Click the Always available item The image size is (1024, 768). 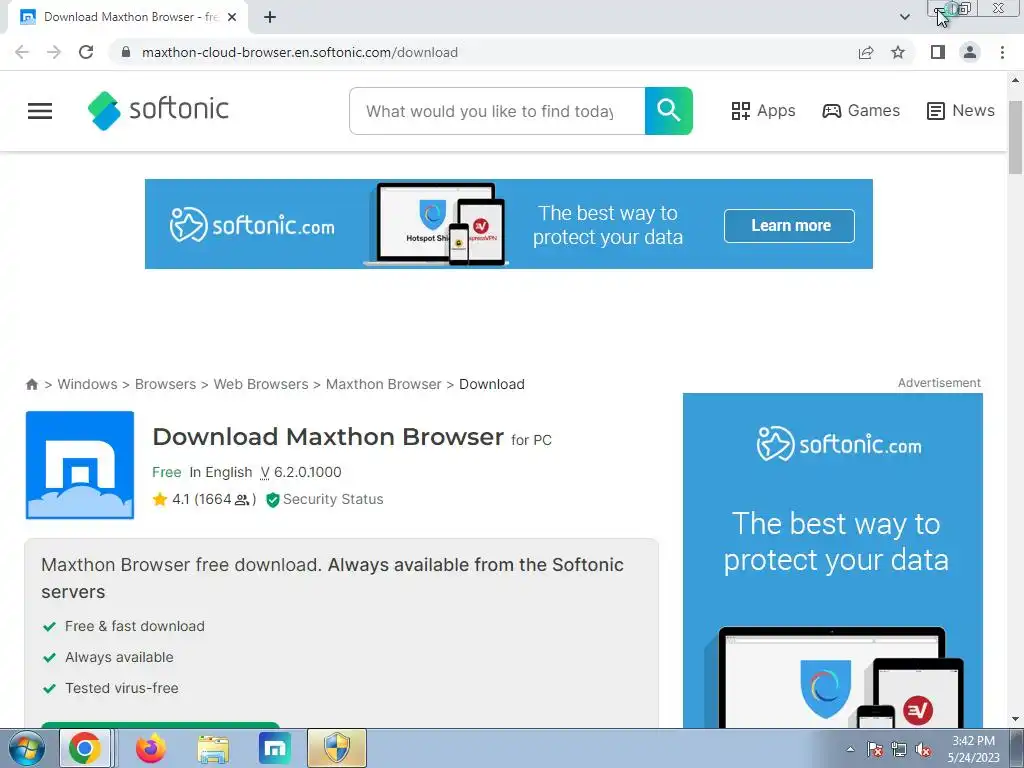119,658
